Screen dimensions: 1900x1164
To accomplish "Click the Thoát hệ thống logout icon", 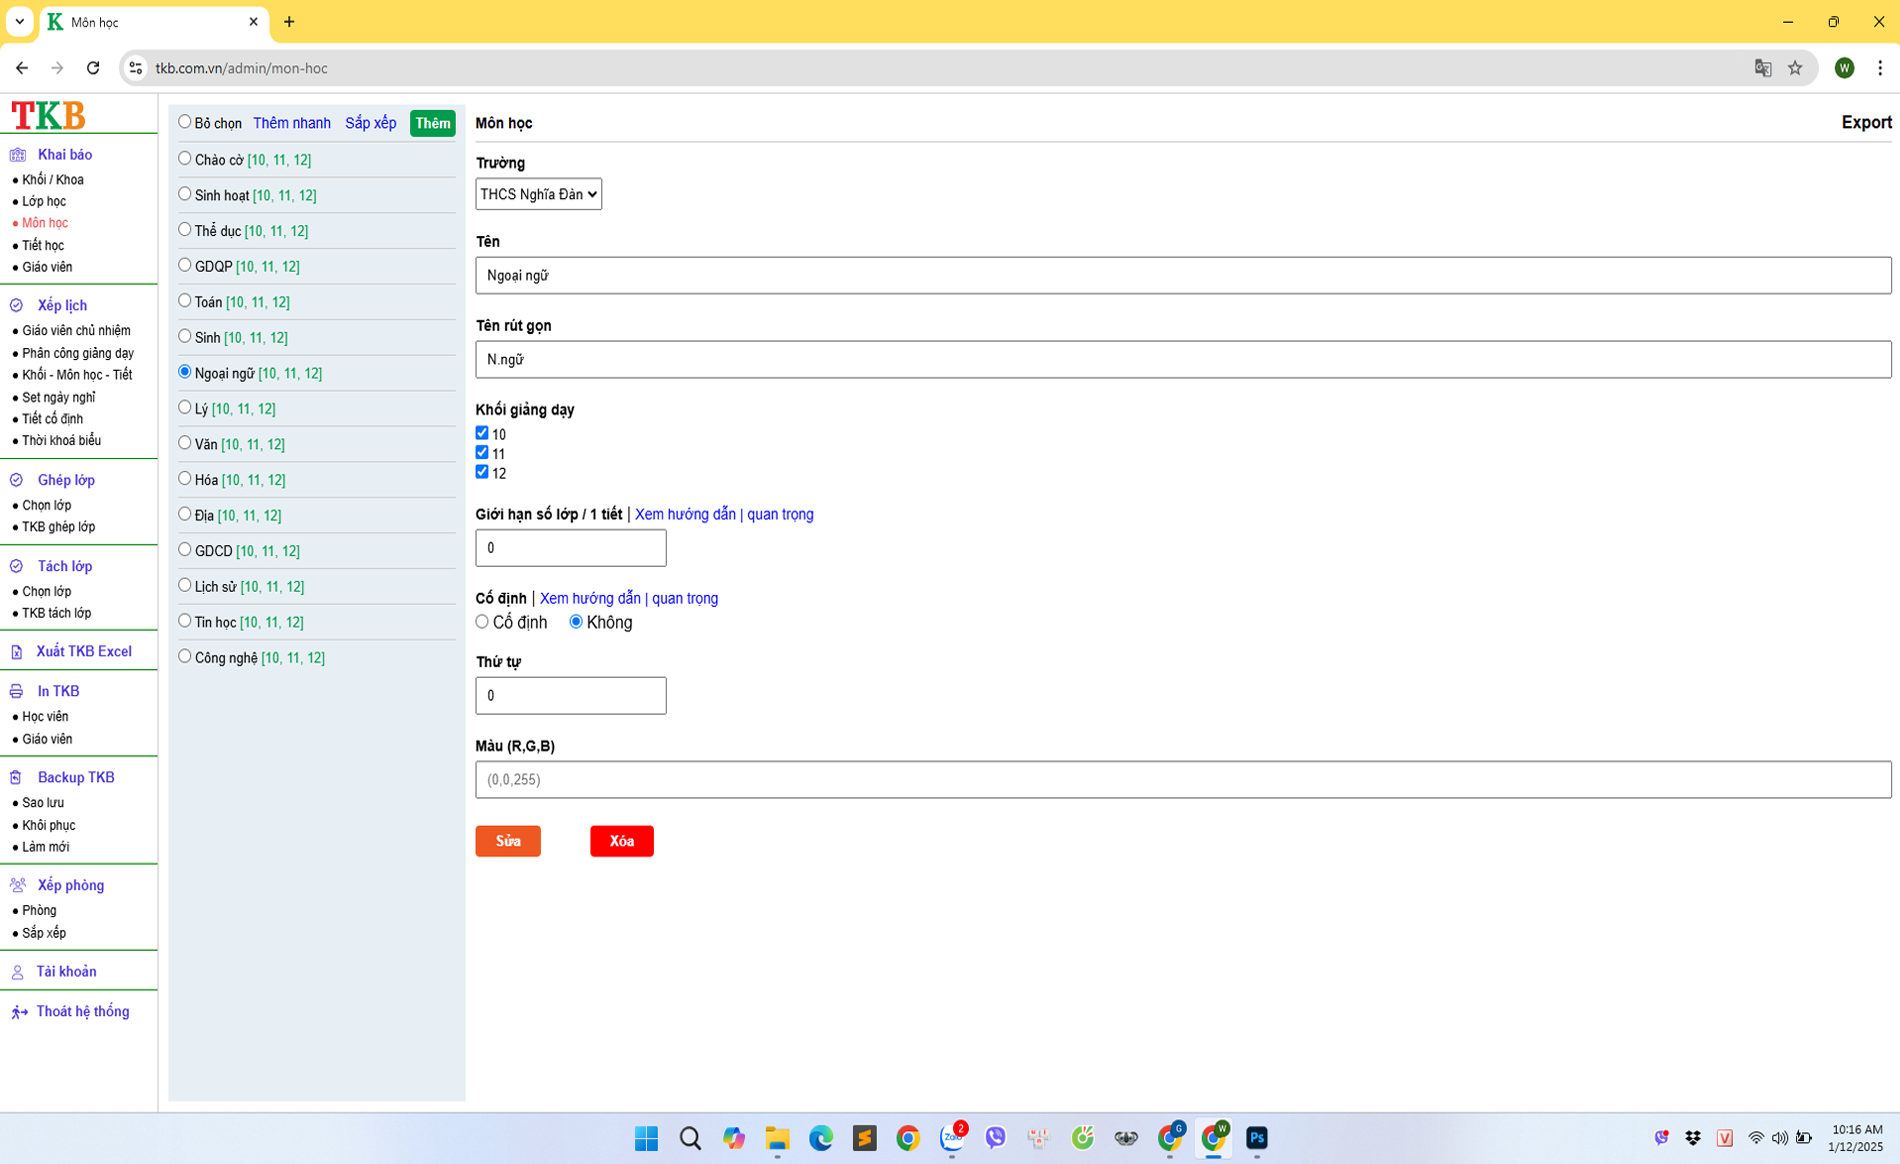I will 19,1012.
